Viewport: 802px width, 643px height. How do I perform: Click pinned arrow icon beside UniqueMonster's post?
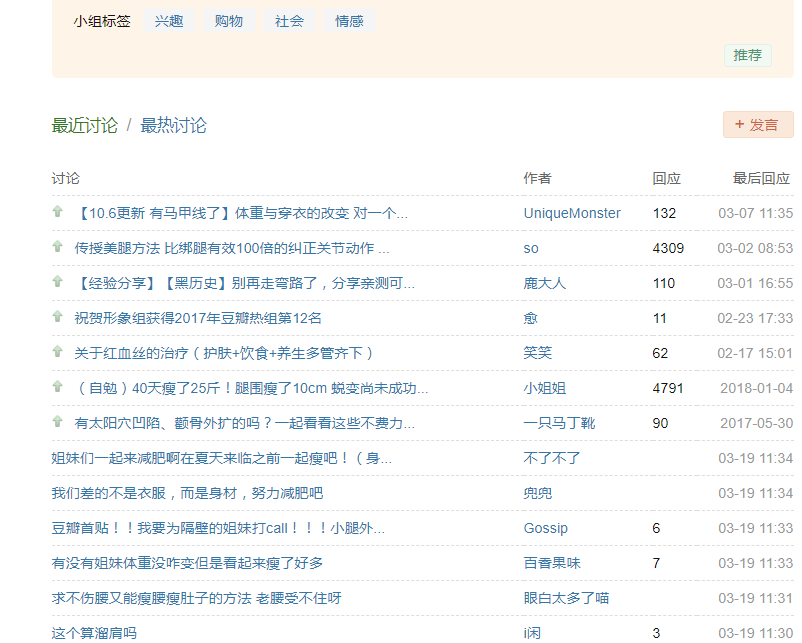(x=58, y=212)
